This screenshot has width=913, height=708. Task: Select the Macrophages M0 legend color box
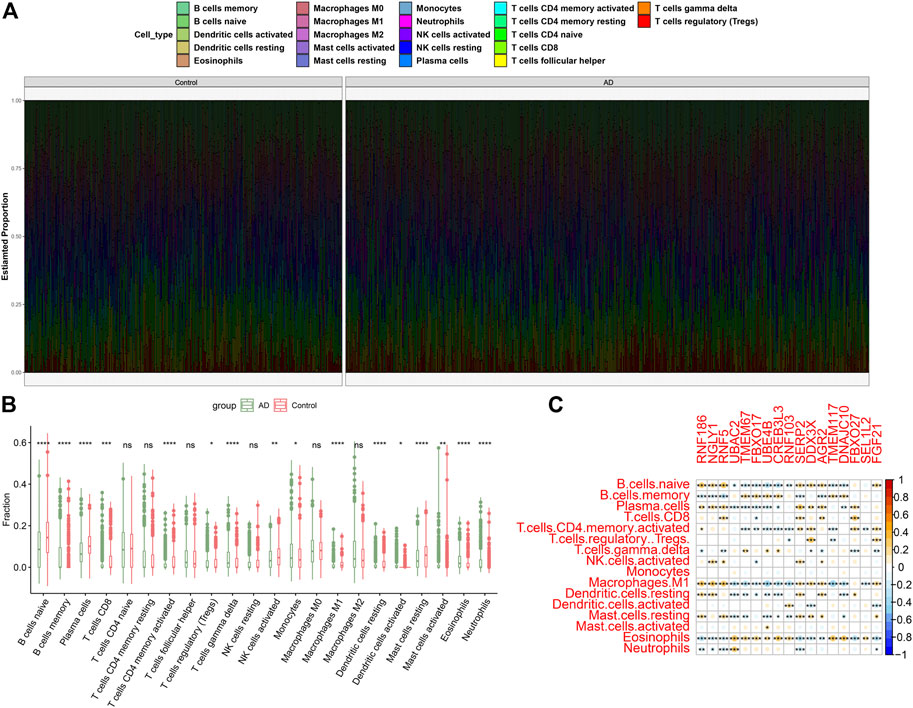coord(303,8)
